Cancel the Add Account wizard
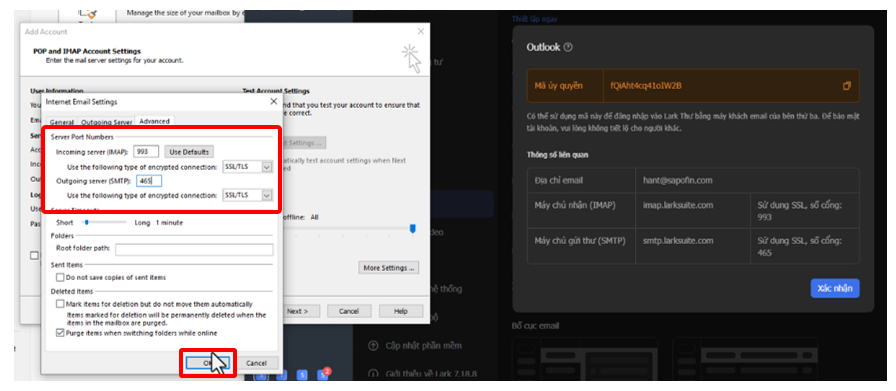The width and height of the screenshot is (896, 391). tap(349, 312)
